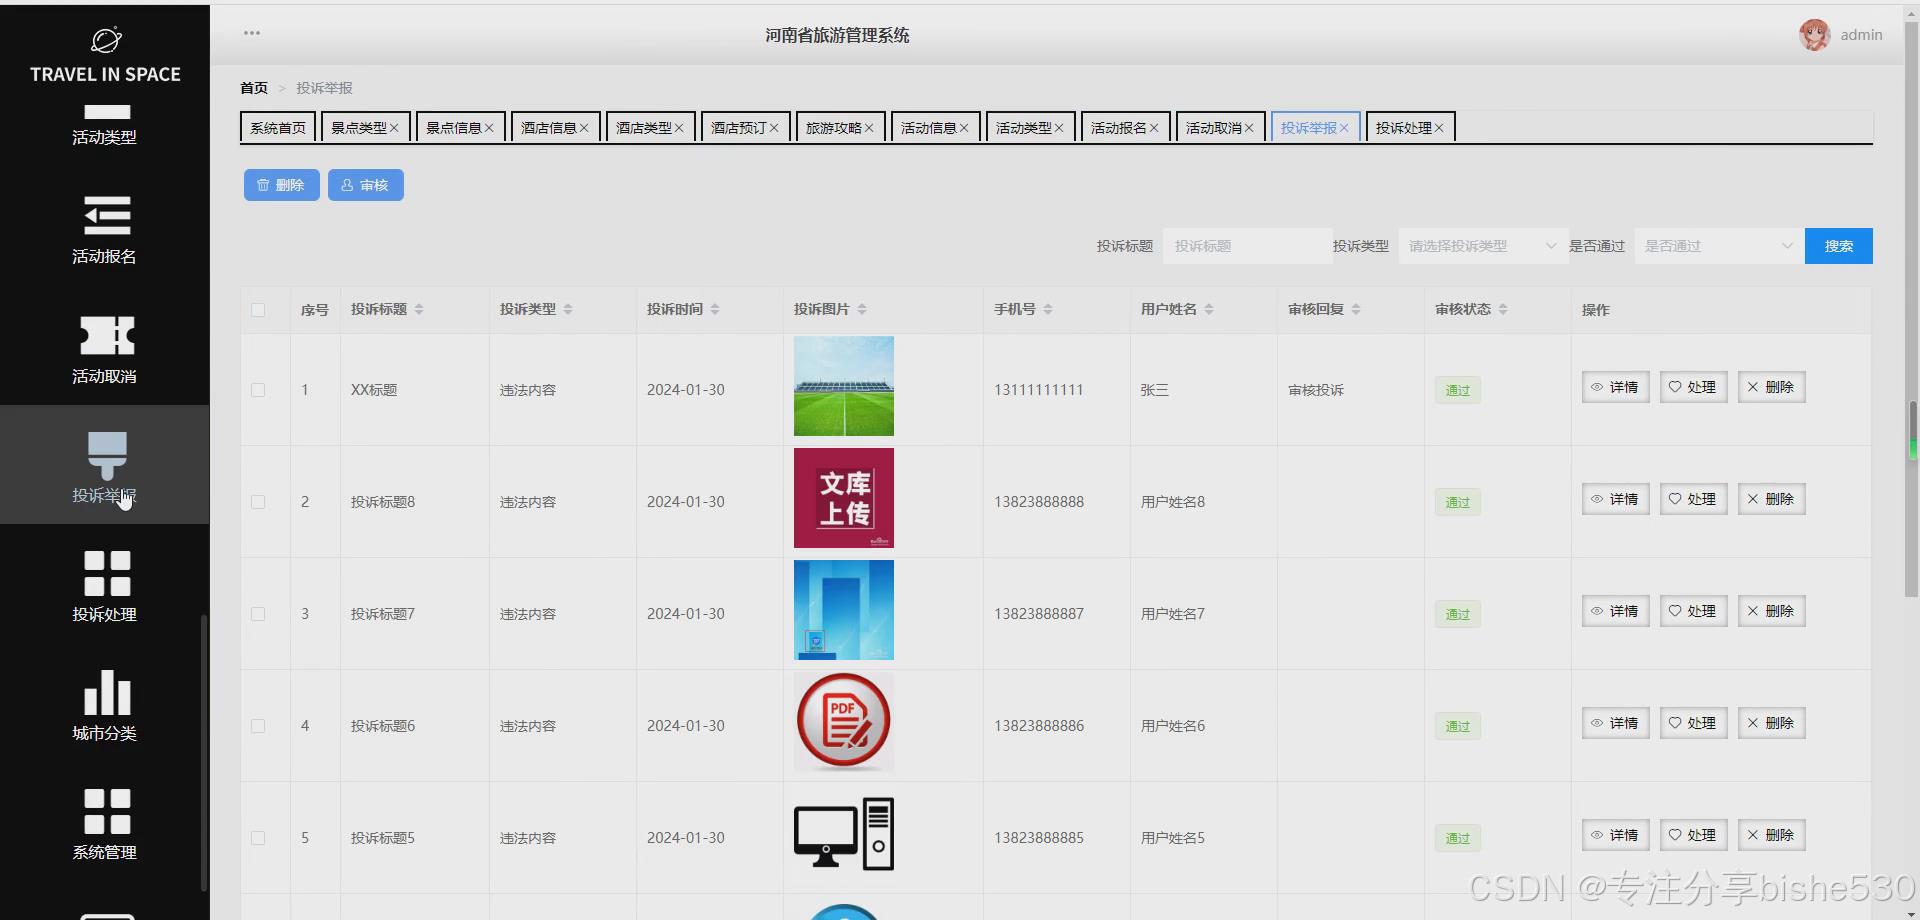Close the 活动取消 tab

(1249, 128)
